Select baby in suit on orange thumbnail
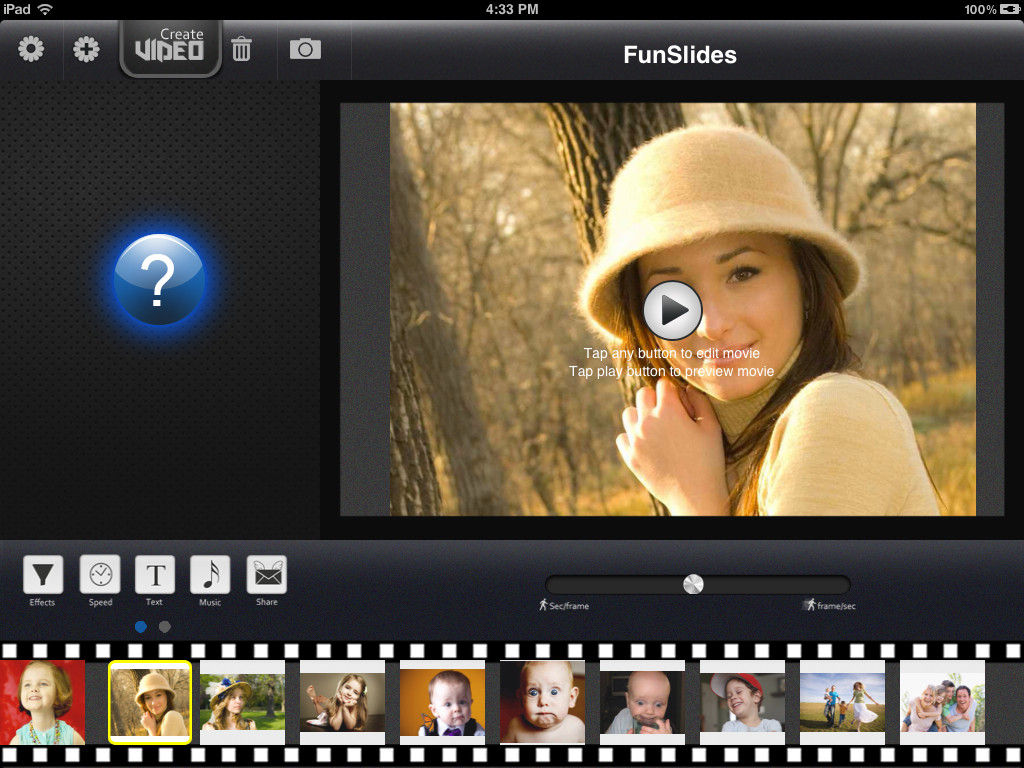 click(x=442, y=702)
